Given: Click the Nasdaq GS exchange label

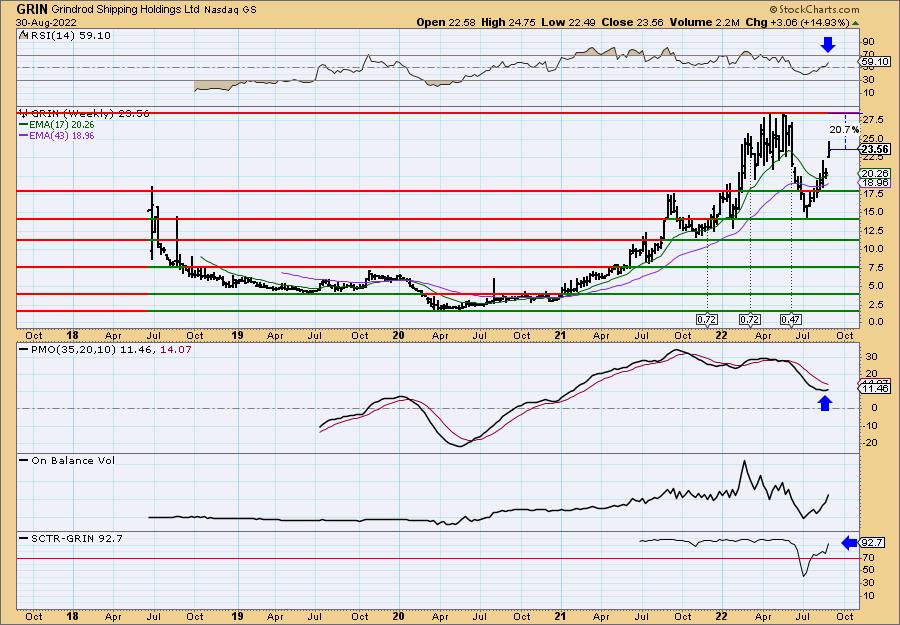Looking at the screenshot, I should [230, 10].
